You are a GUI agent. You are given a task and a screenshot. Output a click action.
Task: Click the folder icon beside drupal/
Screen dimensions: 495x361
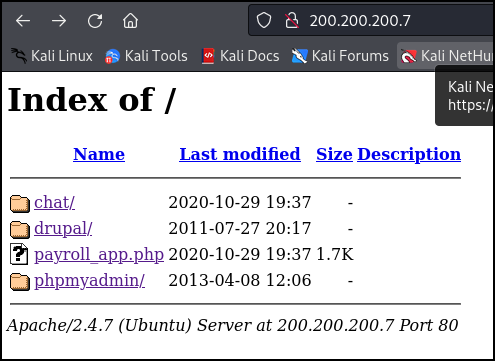20,229
